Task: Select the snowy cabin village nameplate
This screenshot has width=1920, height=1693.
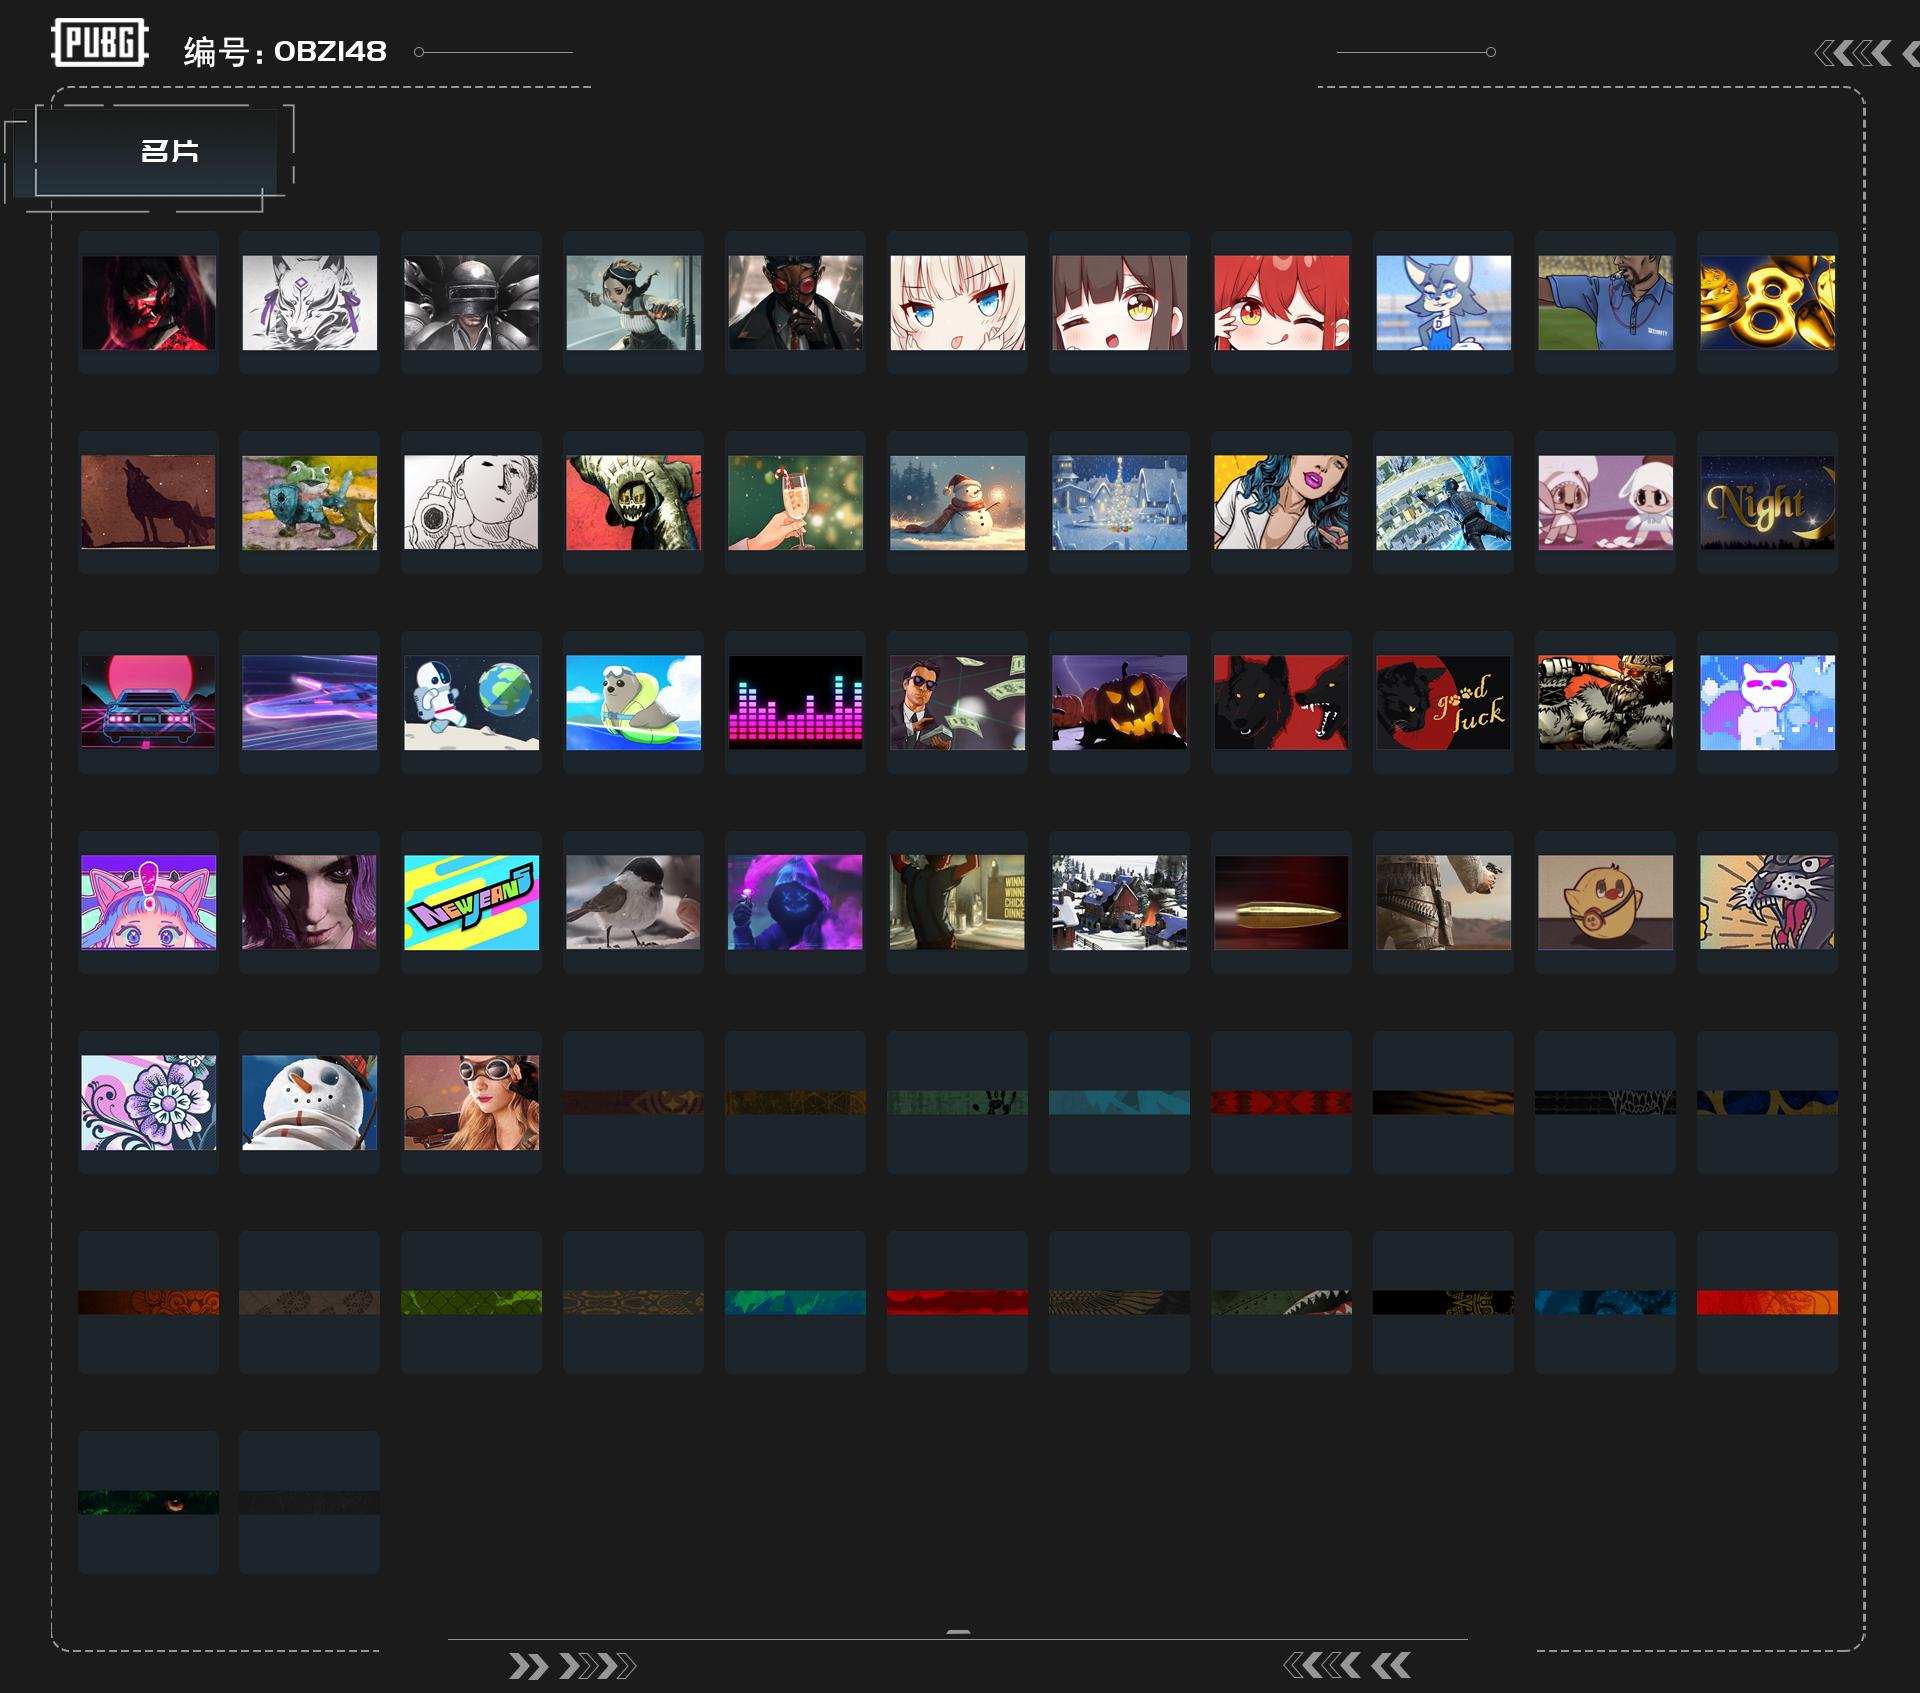Action: [x=1120, y=902]
